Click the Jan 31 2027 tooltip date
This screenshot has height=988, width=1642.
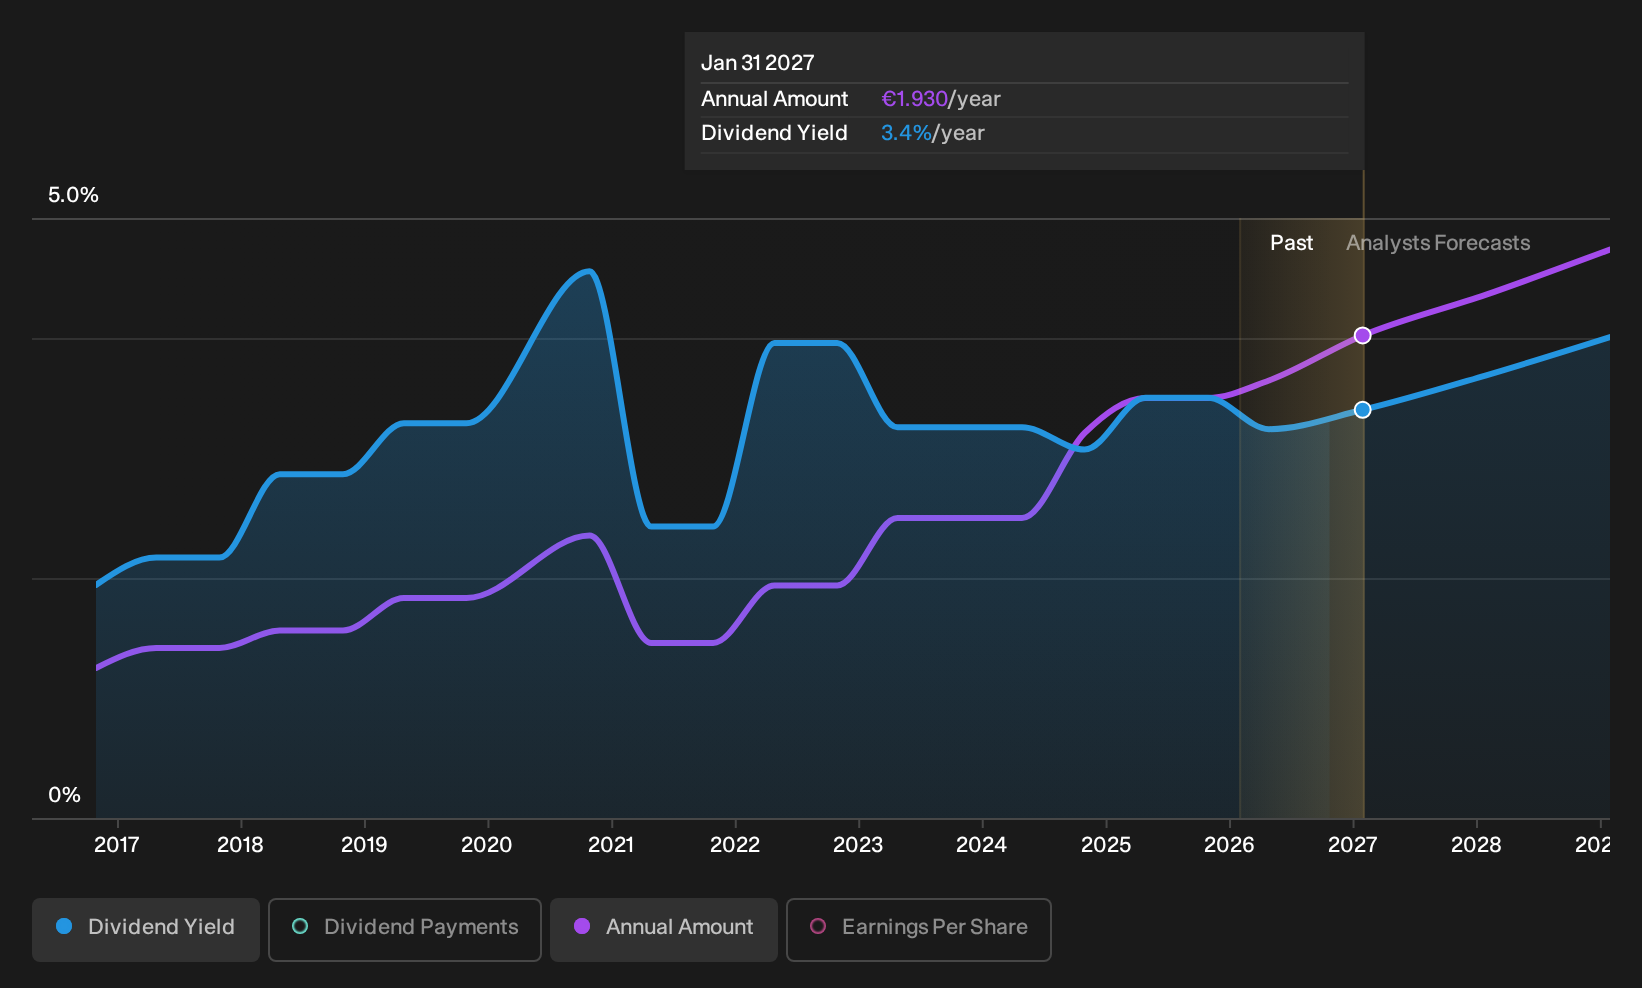tap(758, 63)
